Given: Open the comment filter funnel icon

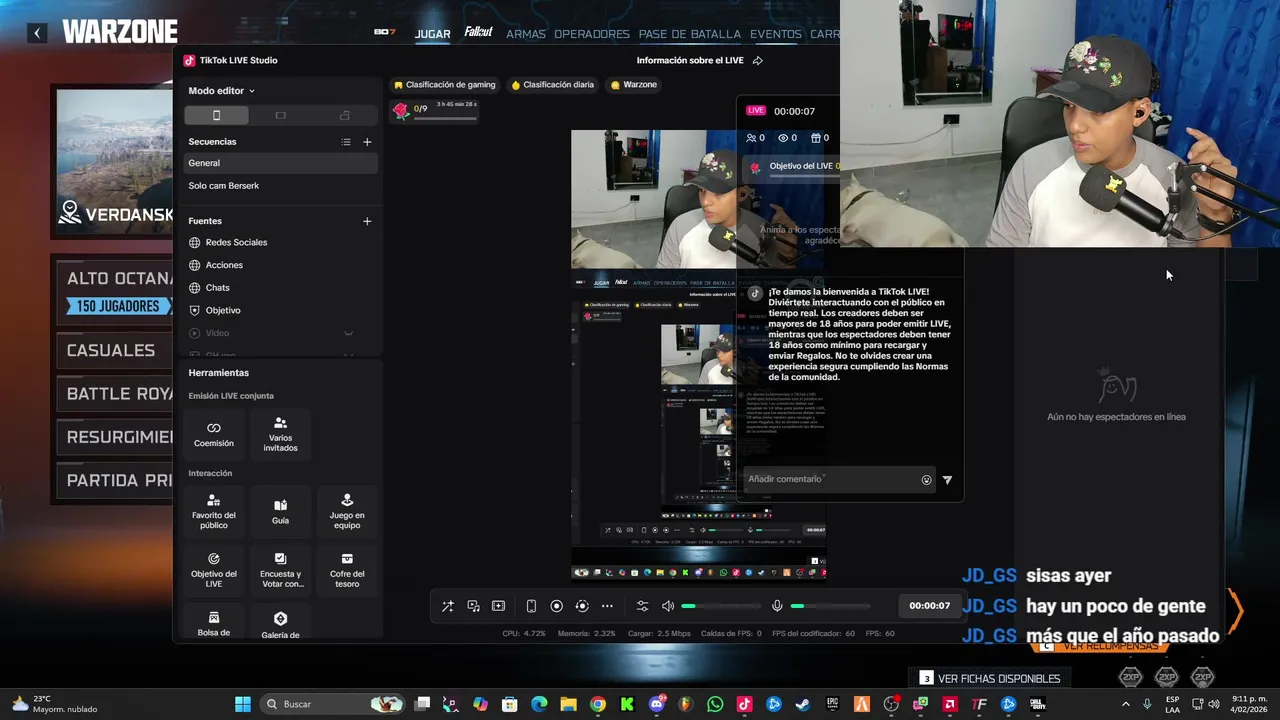Looking at the screenshot, I should pyautogui.click(x=947, y=480).
